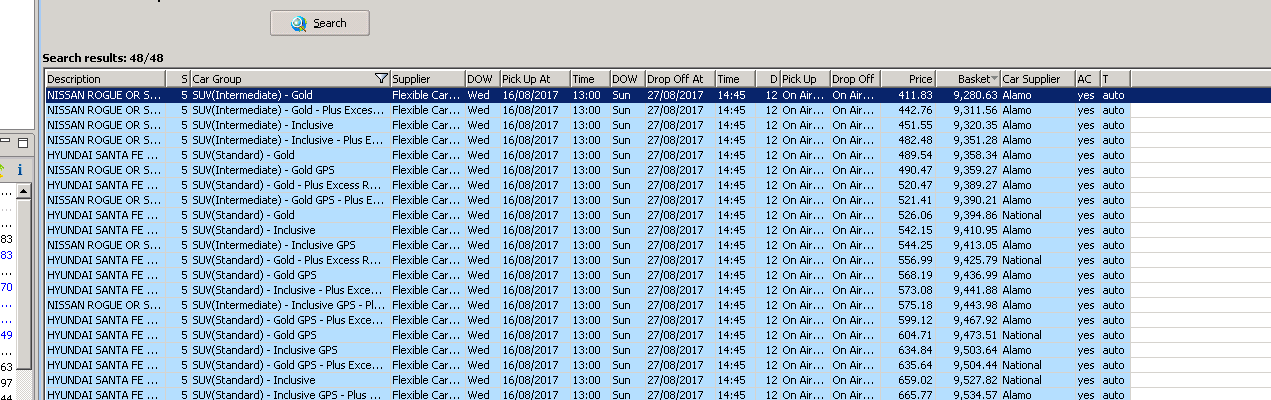
Task: Click the Search results: 48/48 label
Action: point(103,58)
